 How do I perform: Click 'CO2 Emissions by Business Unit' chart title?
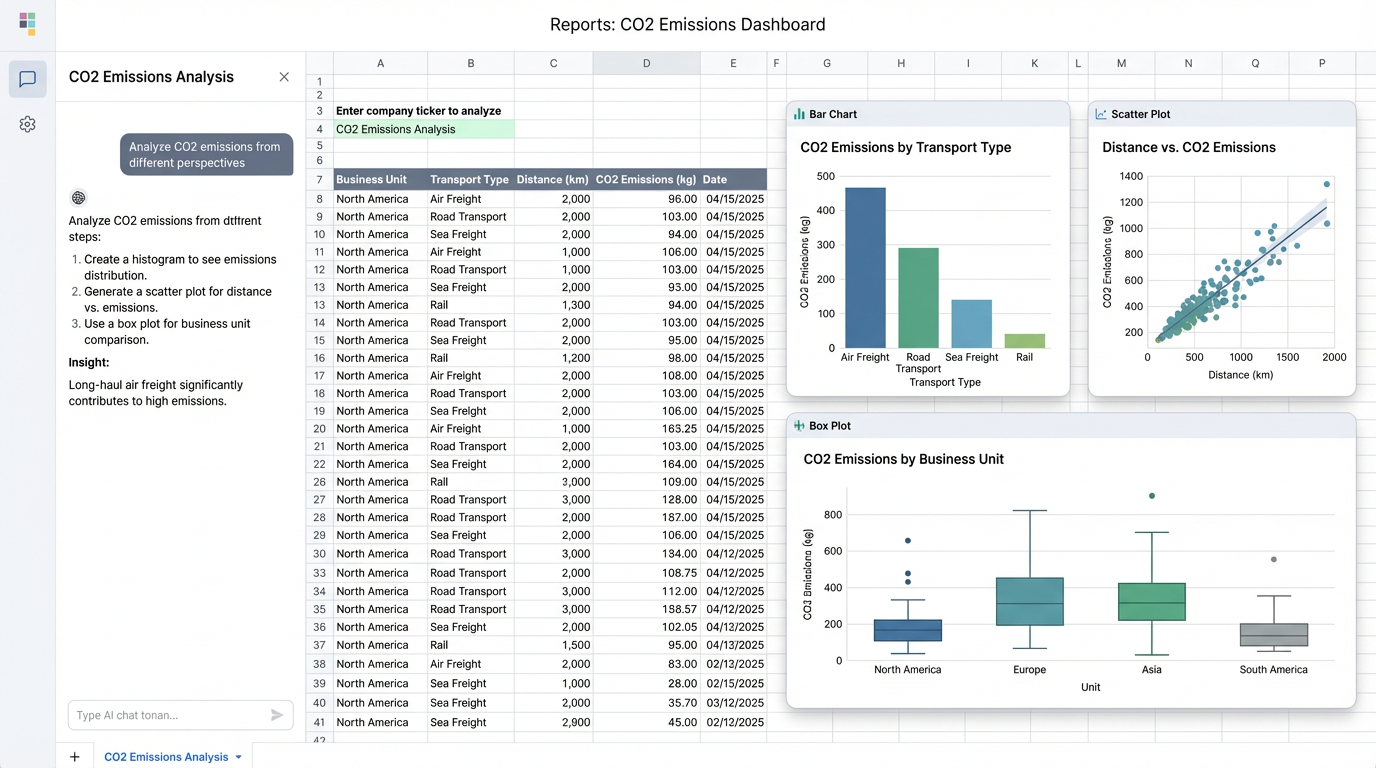(904, 459)
